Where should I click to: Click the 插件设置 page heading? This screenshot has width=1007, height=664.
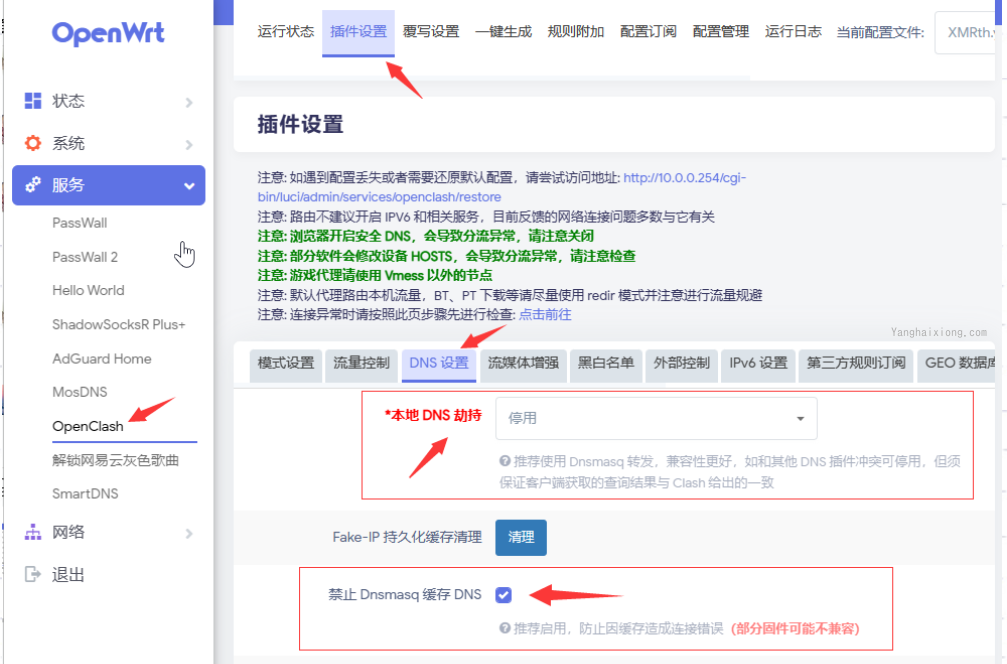pos(301,124)
